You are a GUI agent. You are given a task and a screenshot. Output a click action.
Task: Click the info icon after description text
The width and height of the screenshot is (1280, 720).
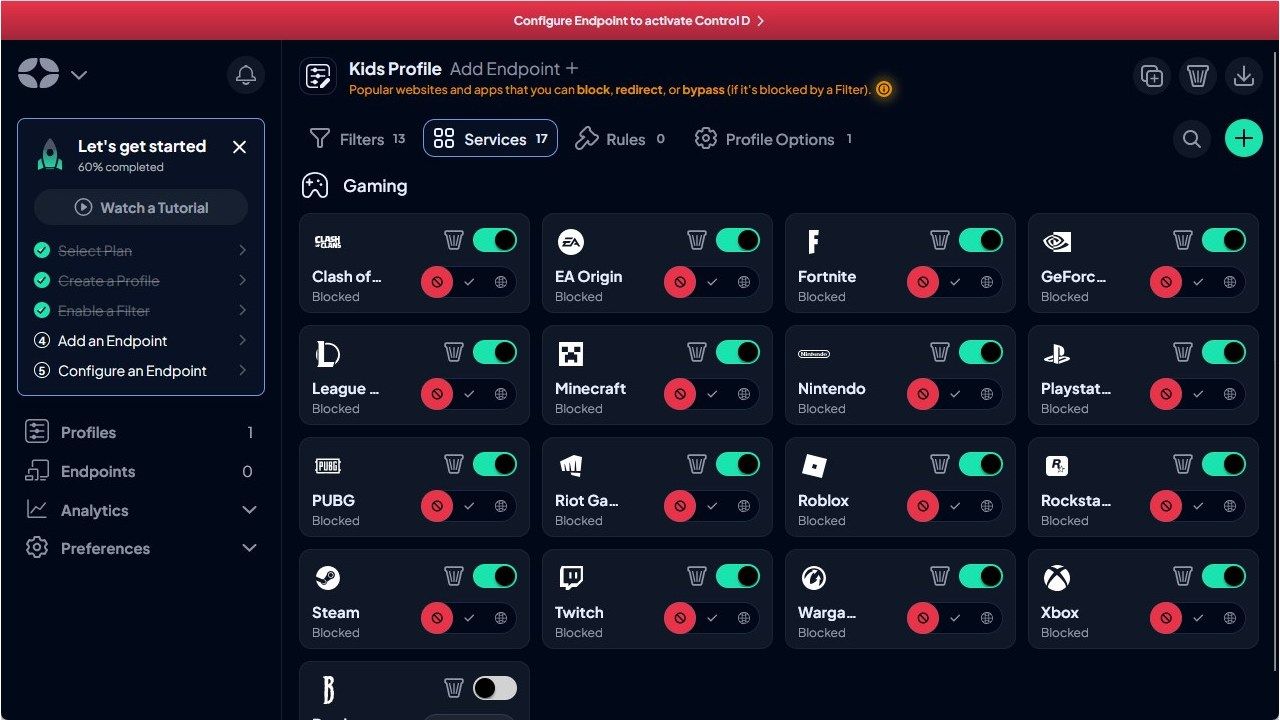click(884, 89)
